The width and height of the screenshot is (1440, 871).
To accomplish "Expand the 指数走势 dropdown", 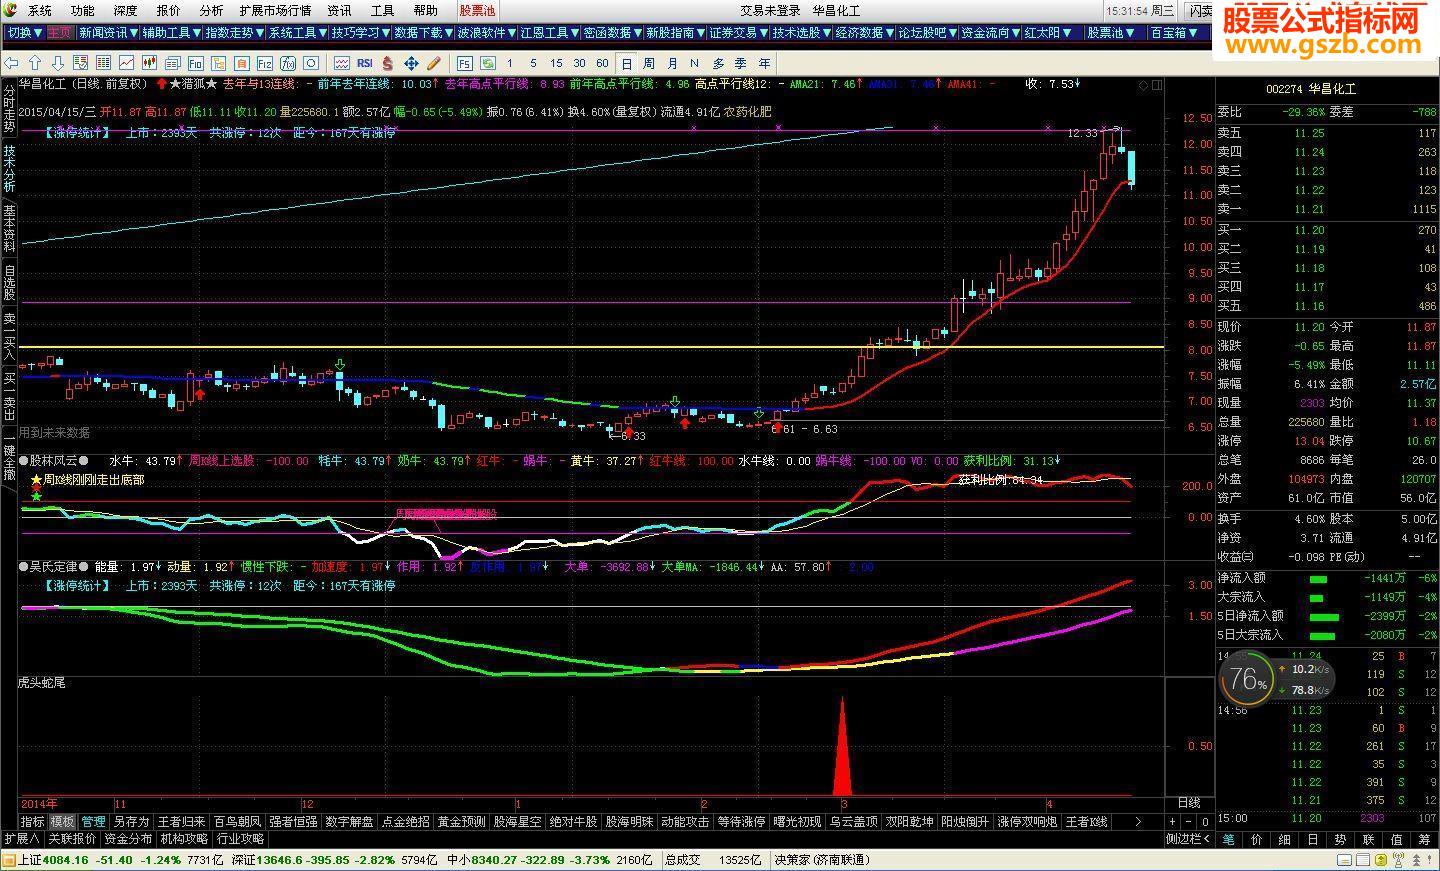I will click(x=233, y=32).
